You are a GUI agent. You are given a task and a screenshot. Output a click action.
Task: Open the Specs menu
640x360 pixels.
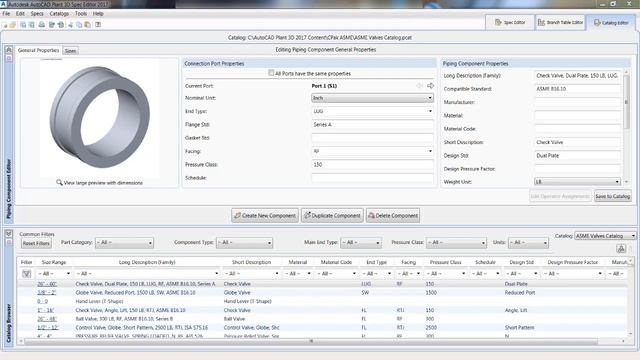click(37, 13)
